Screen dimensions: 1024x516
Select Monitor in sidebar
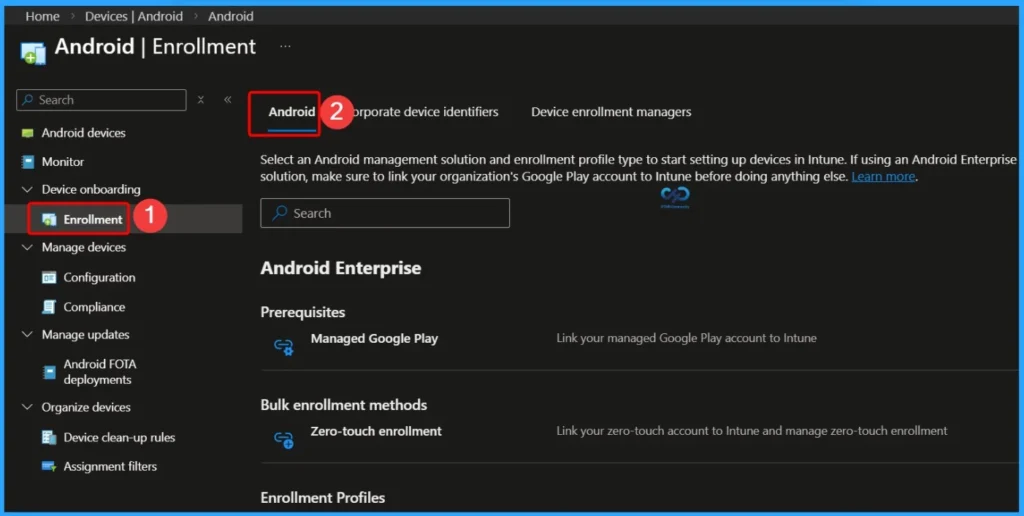[x=63, y=162]
